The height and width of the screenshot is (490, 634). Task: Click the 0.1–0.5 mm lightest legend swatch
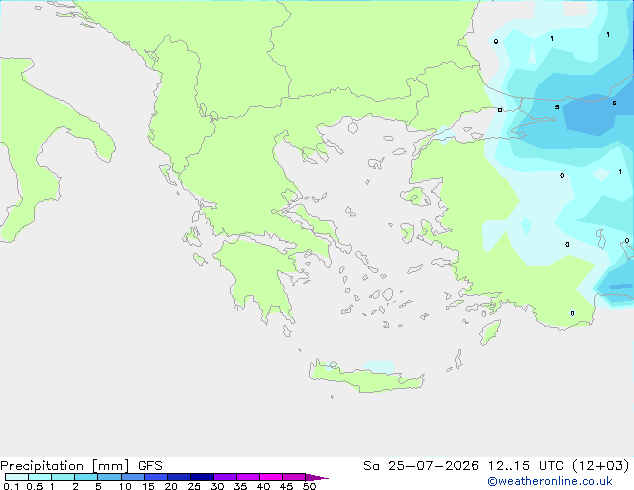pos(17,477)
